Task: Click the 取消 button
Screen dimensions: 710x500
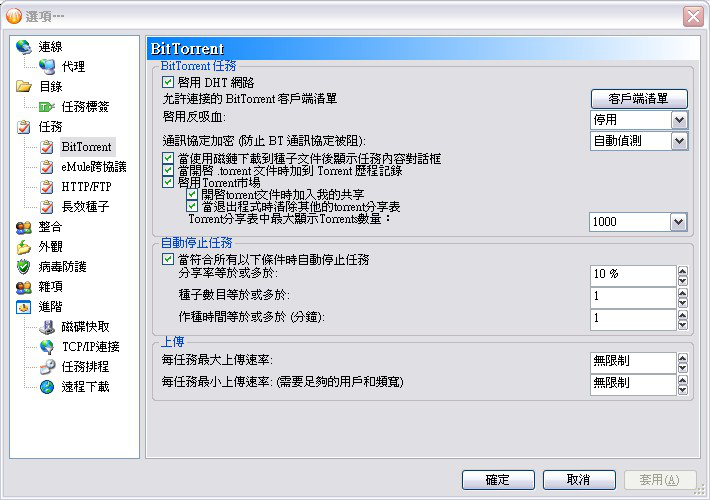Action: tap(579, 480)
